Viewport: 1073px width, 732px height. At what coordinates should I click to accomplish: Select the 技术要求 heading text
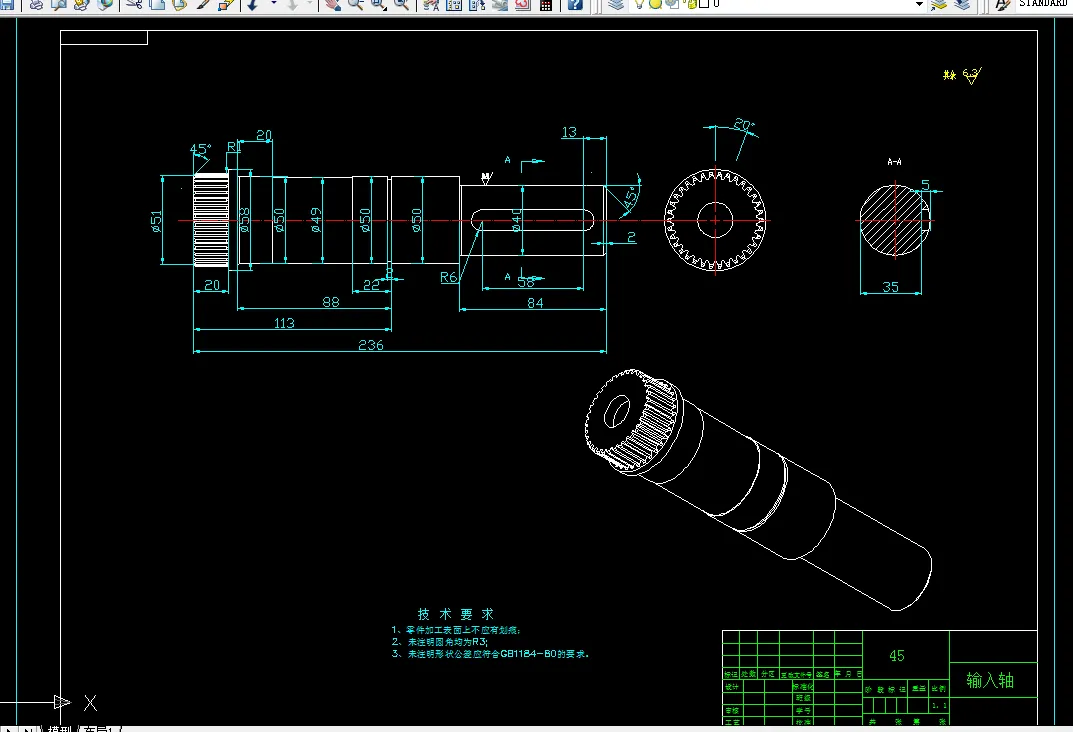[x=456, y=614]
